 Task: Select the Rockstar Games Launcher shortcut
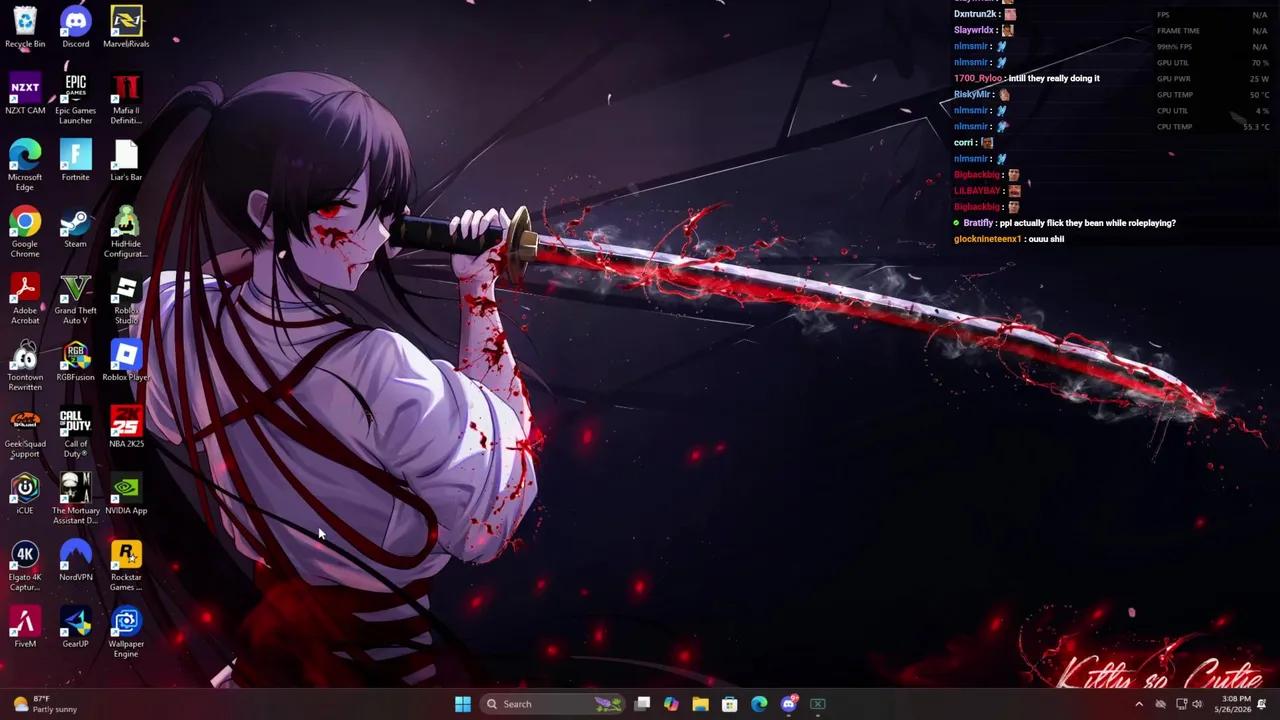(126, 566)
